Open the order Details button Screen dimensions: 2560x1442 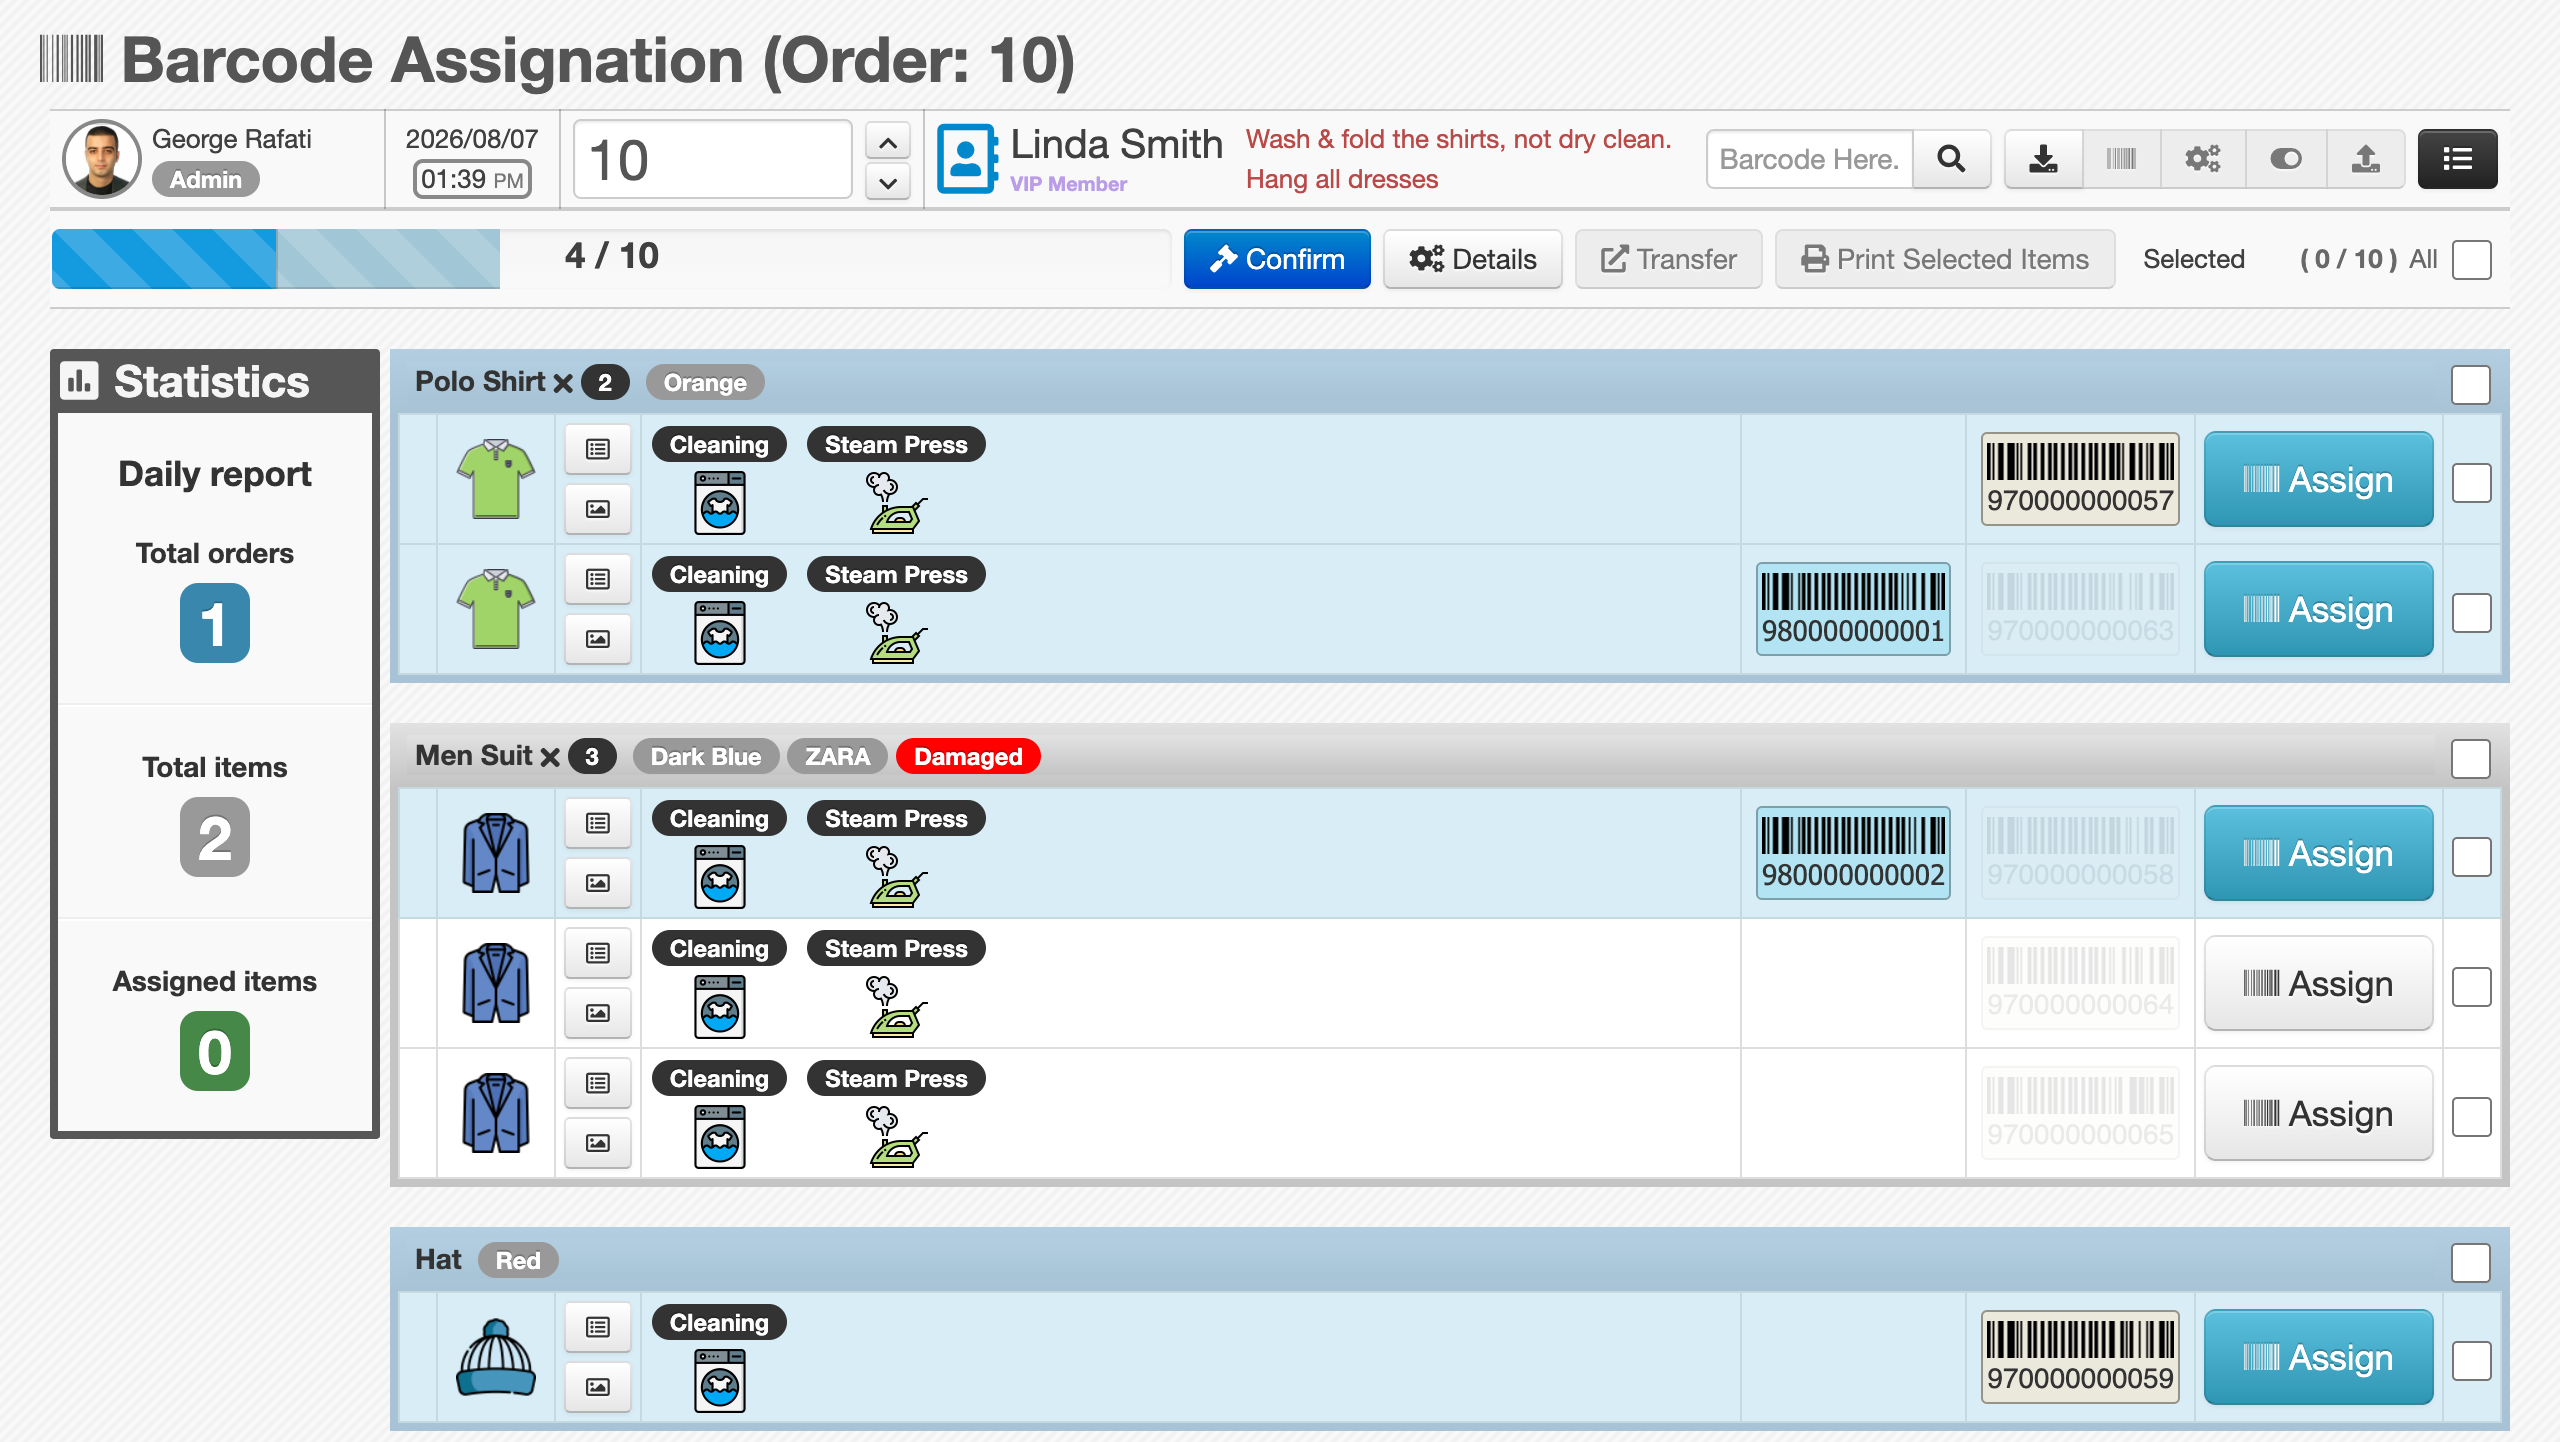pyautogui.click(x=1472, y=259)
